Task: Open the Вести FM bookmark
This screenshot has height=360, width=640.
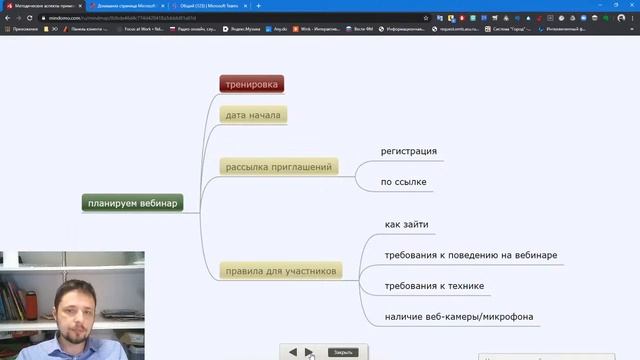Action: (360, 29)
